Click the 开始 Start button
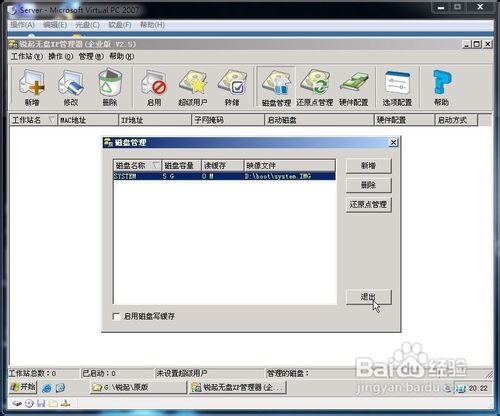 pyautogui.click(x=23, y=387)
